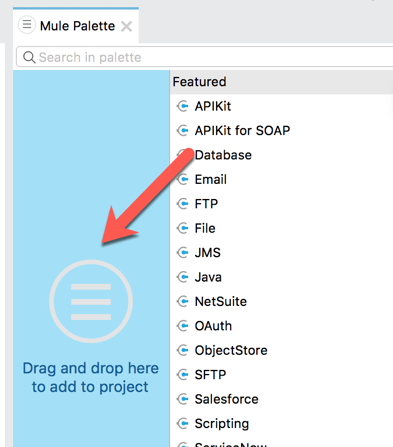Click the Salesforce connector icon

pos(183,399)
